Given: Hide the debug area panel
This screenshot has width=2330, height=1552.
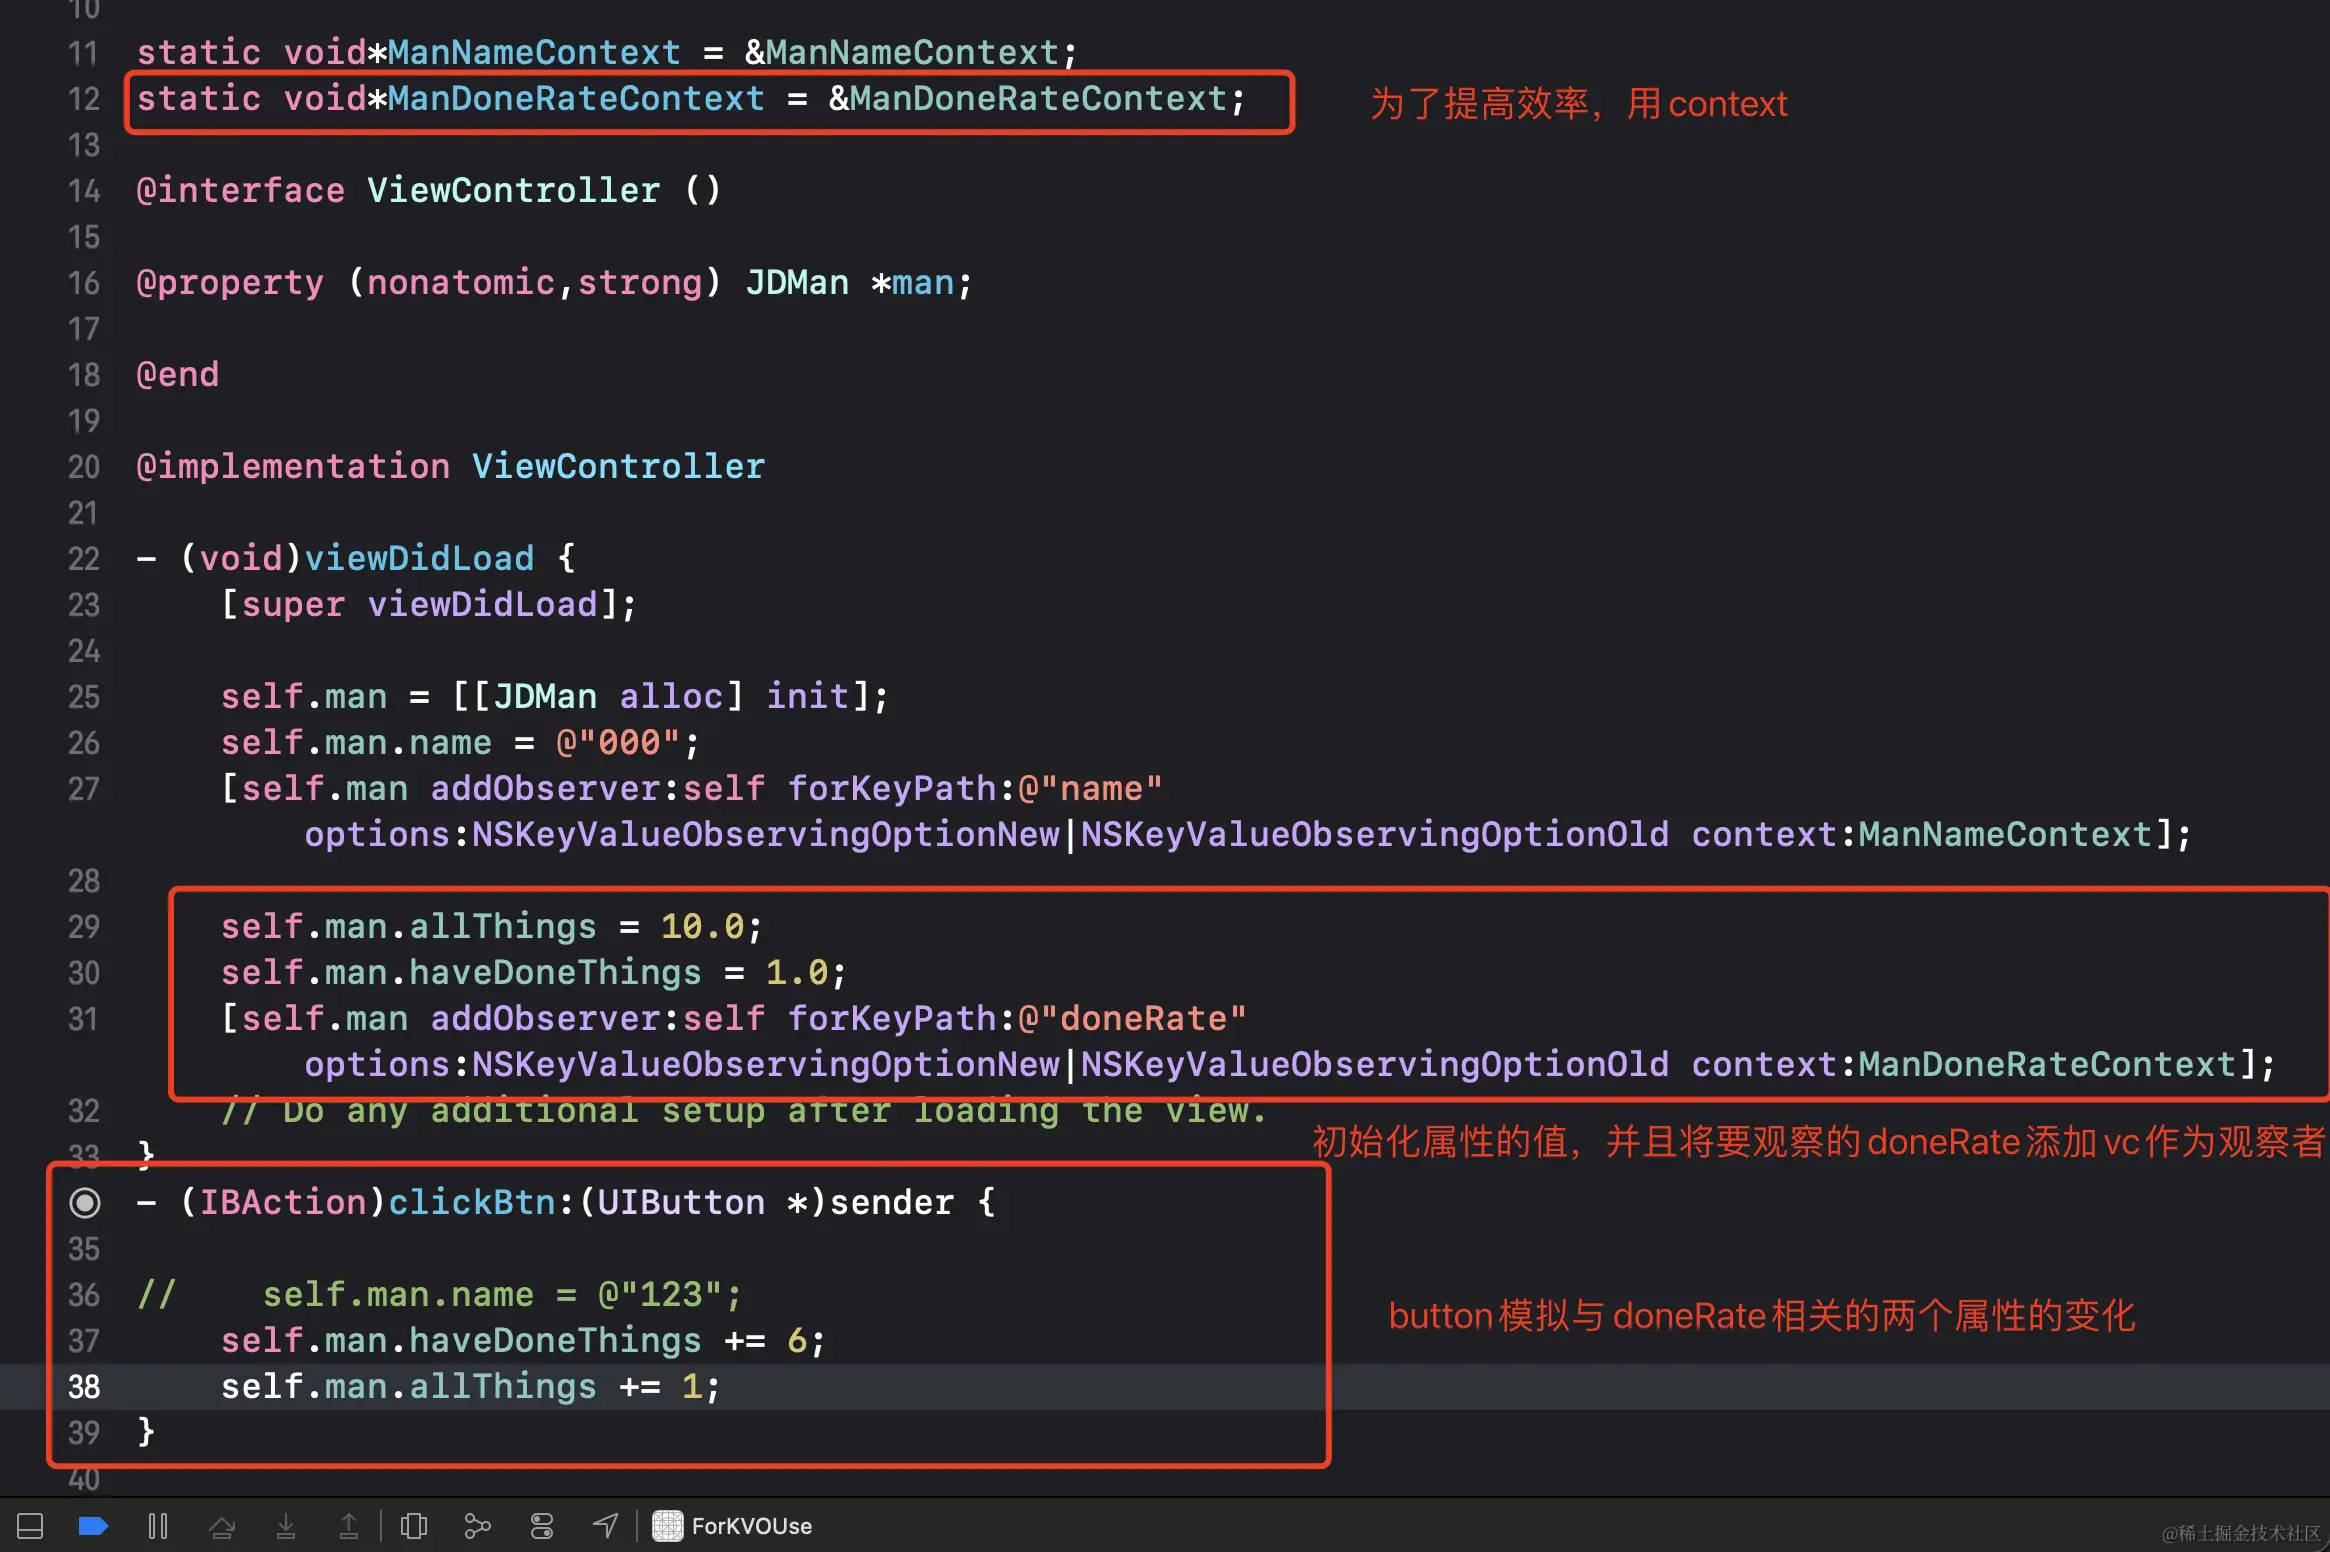Looking at the screenshot, I should point(30,1525).
